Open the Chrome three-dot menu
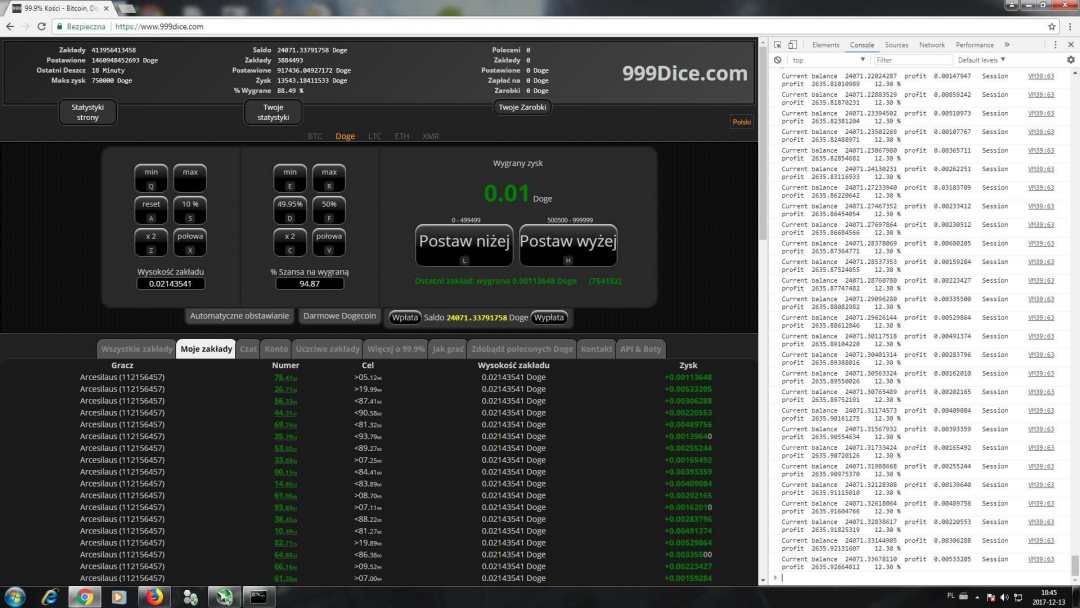This screenshot has width=1080, height=608. [1069, 27]
